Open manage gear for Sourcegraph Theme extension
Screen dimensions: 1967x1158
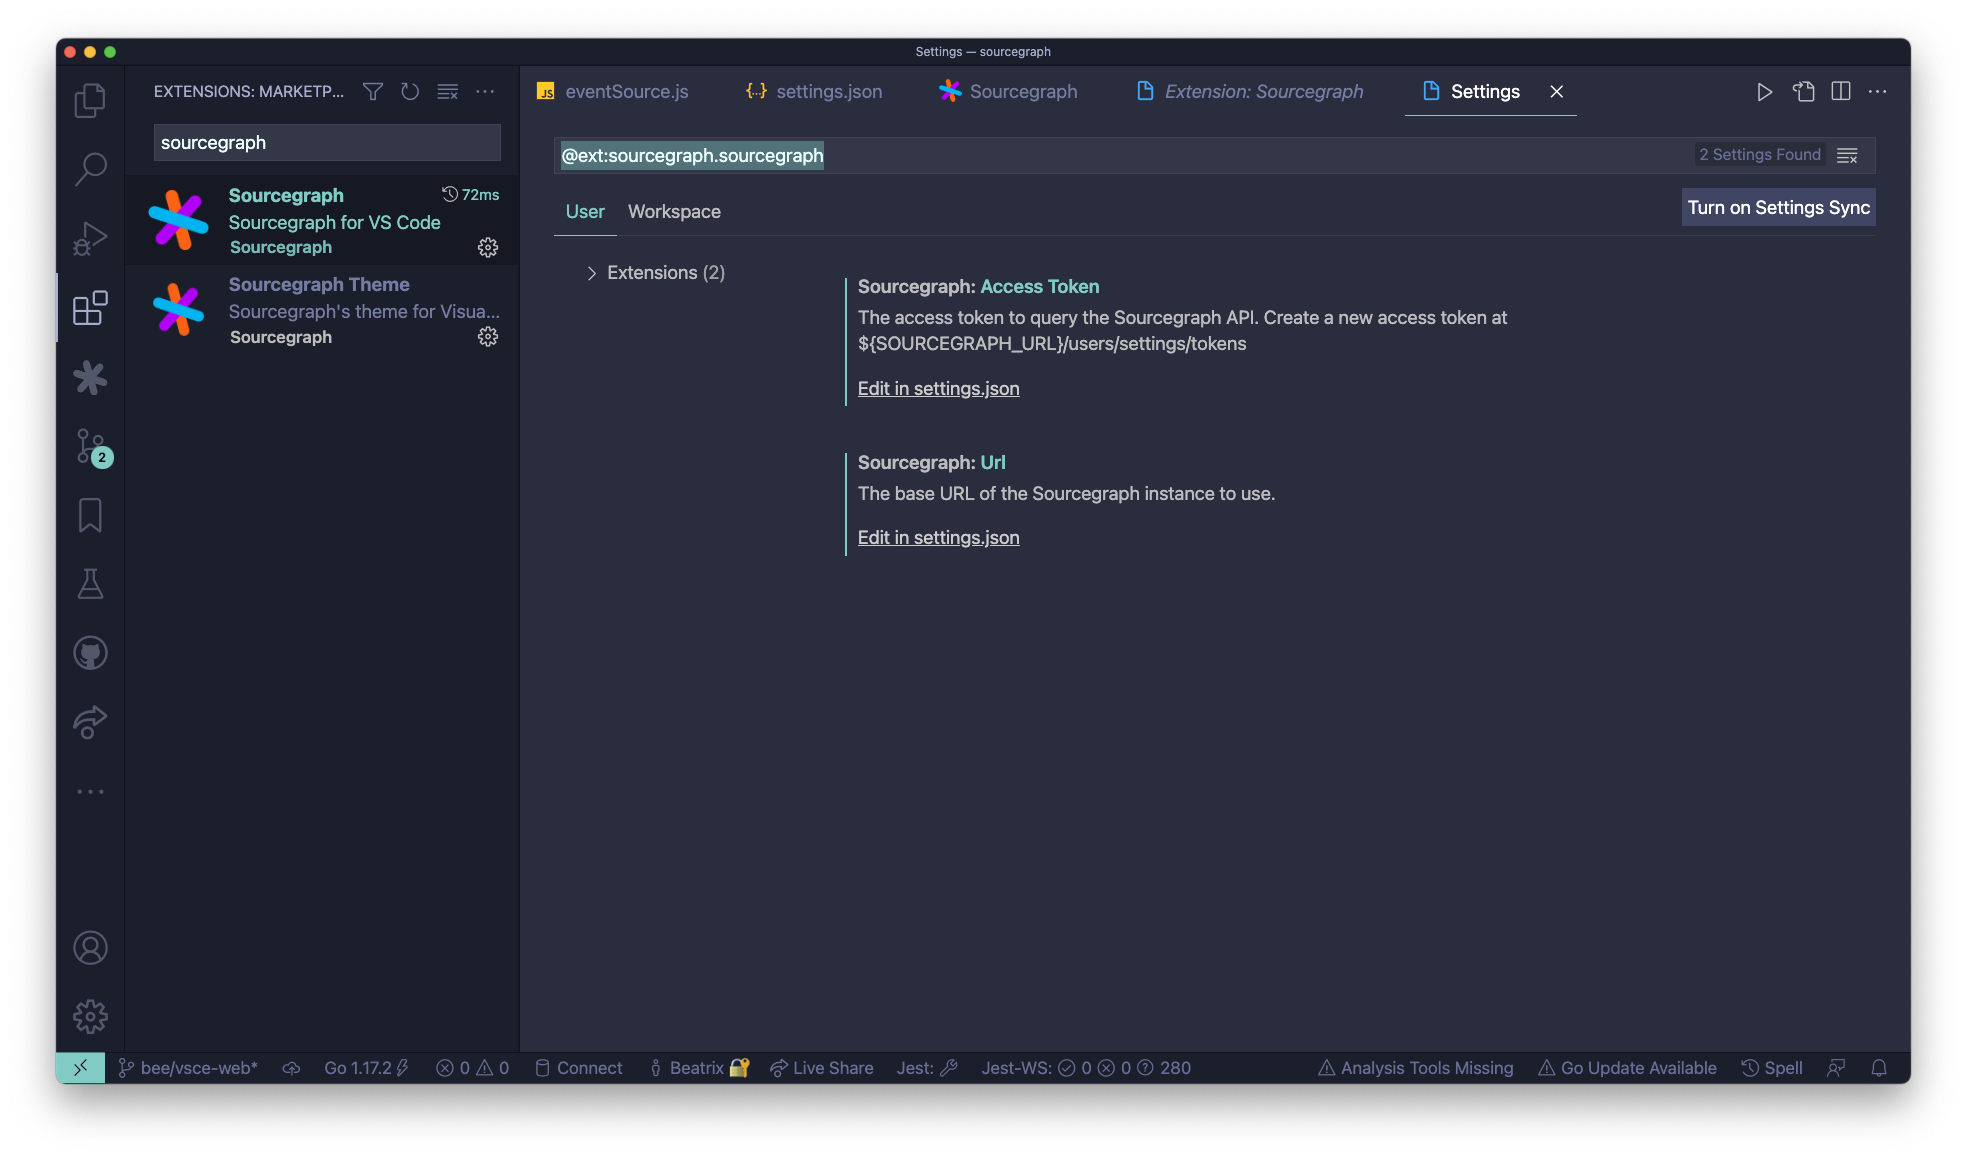[x=488, y=337]
